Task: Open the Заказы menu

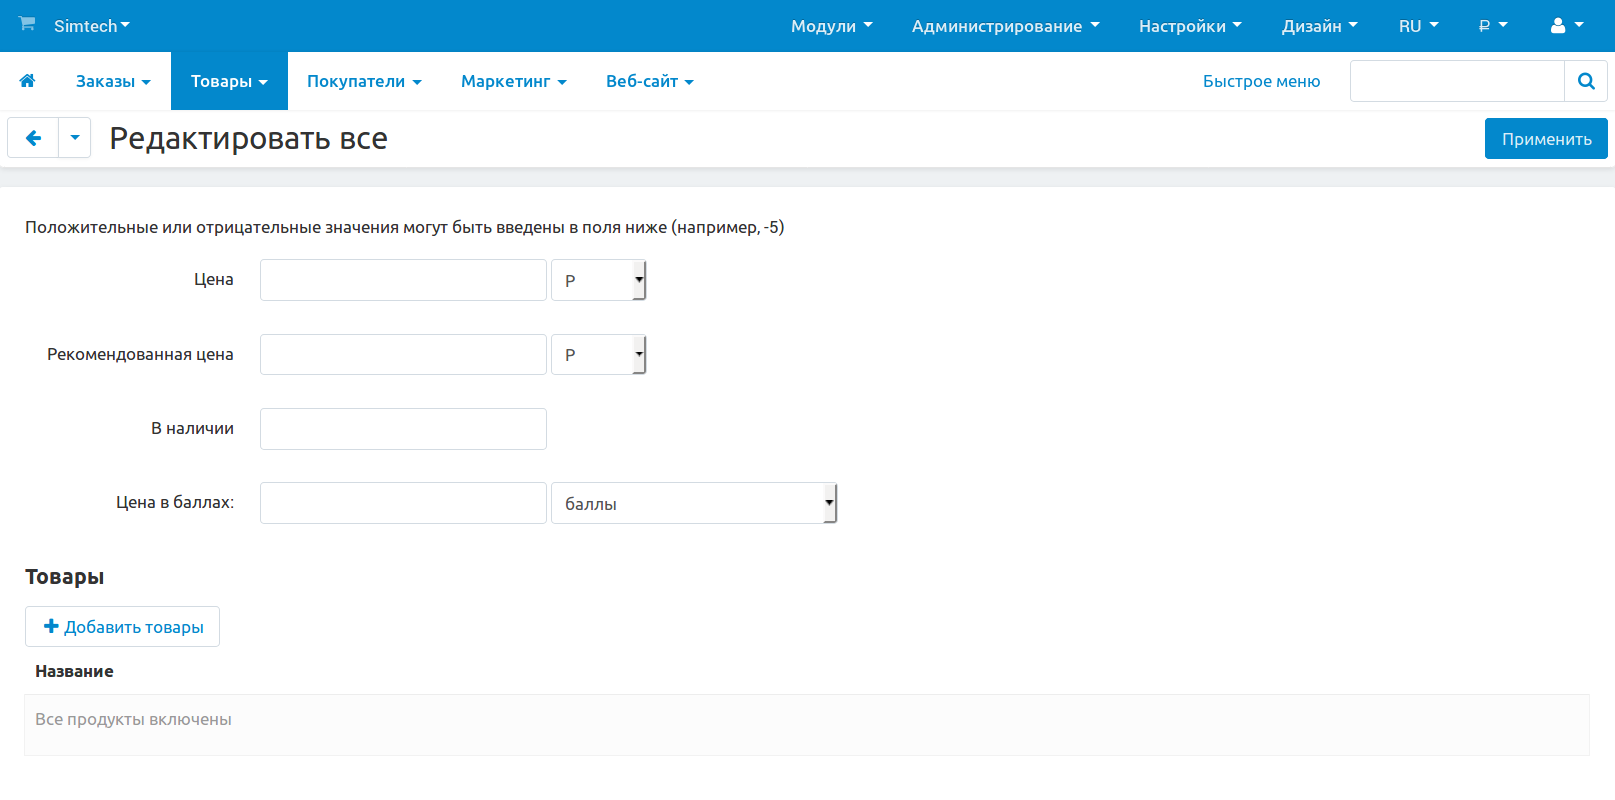Action: (x=113, y=81)
